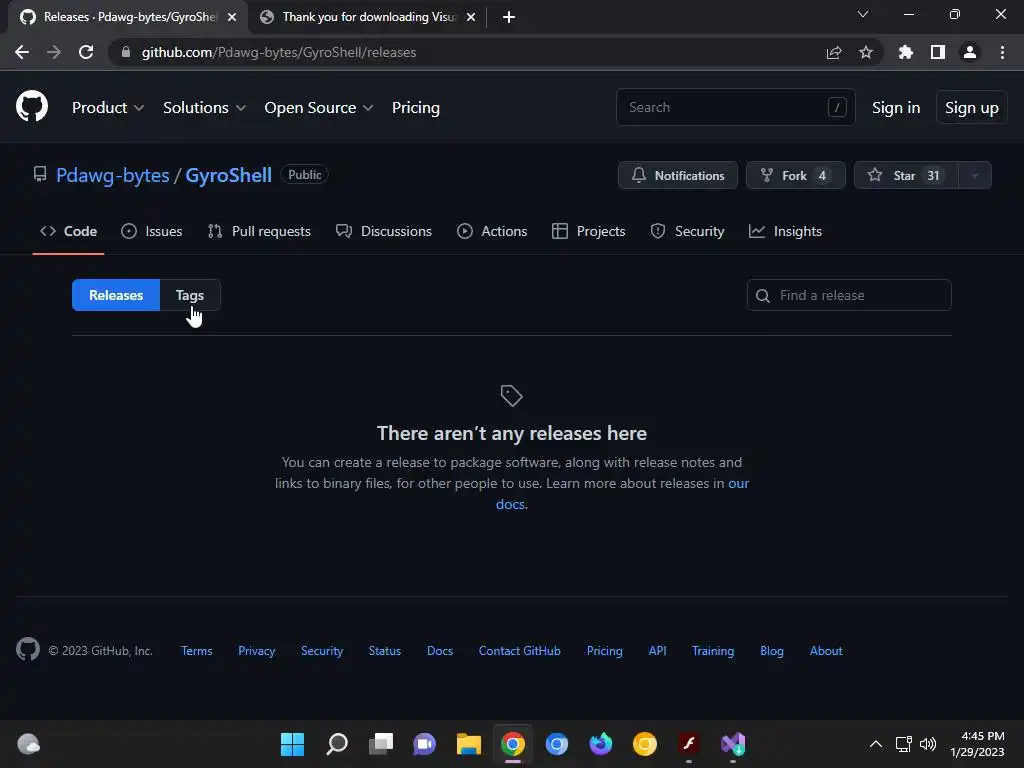Click the network tray icon
The height and width of the screenshot is (768, 1024).
(x=903, y=744)
